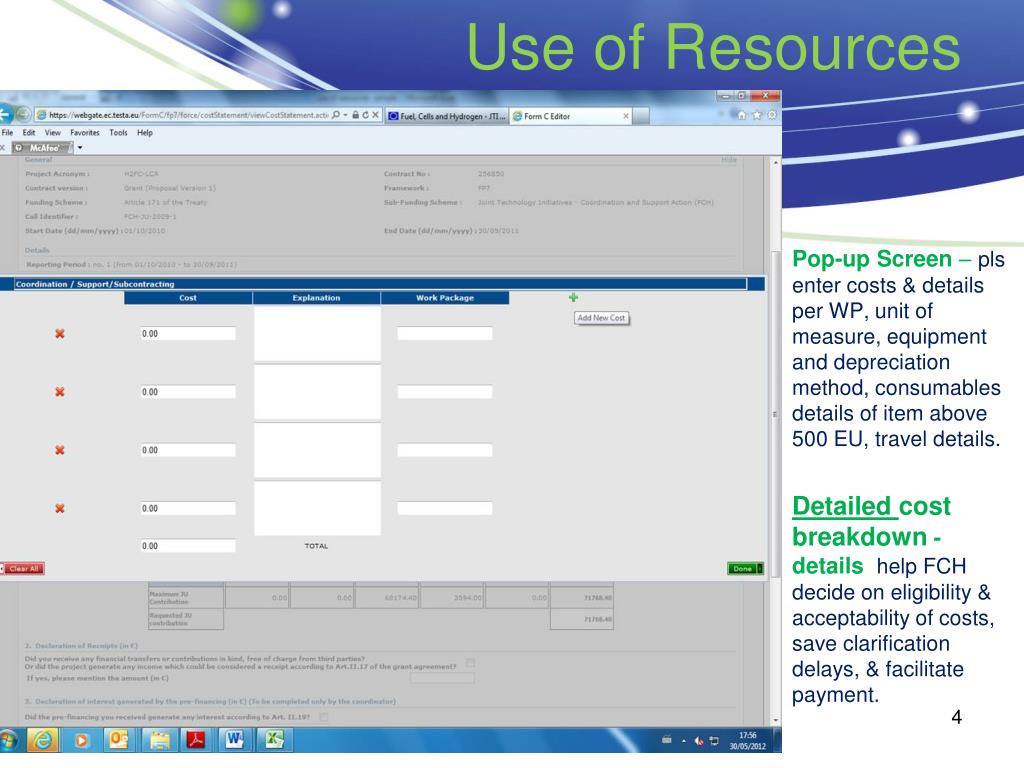
Task: Stop loading with the address bar X
Action: (376, 115)
